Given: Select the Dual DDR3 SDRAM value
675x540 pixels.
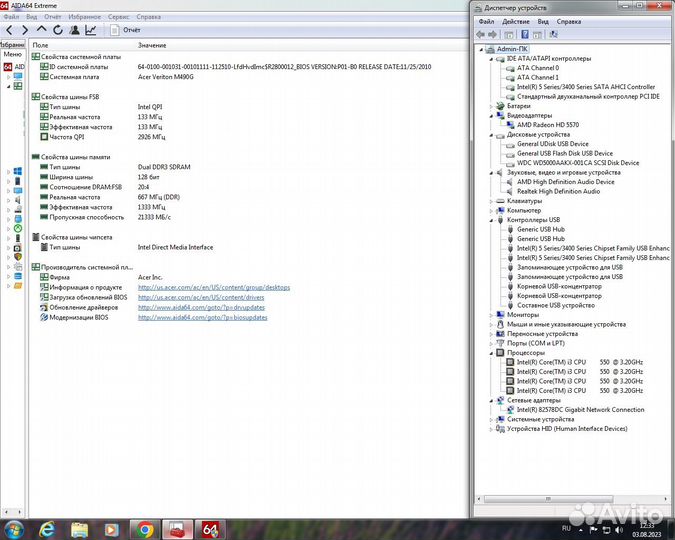Looking at the screenshot, I should [x=164, y=167].
